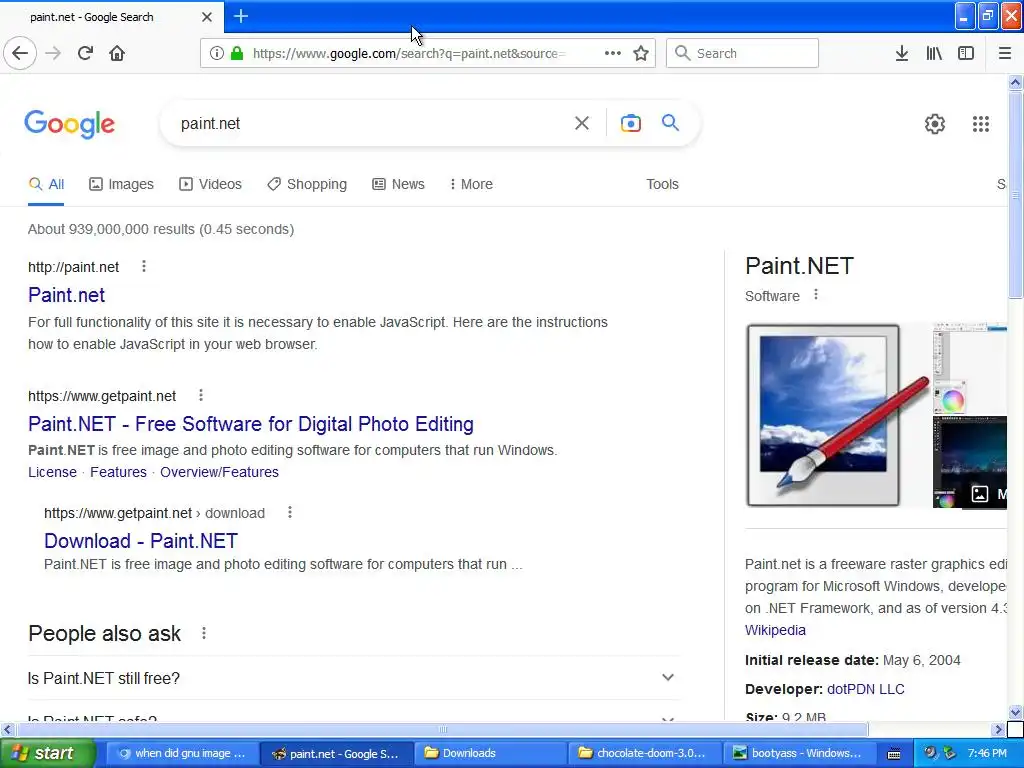Select the All results tab

[46, 184]
